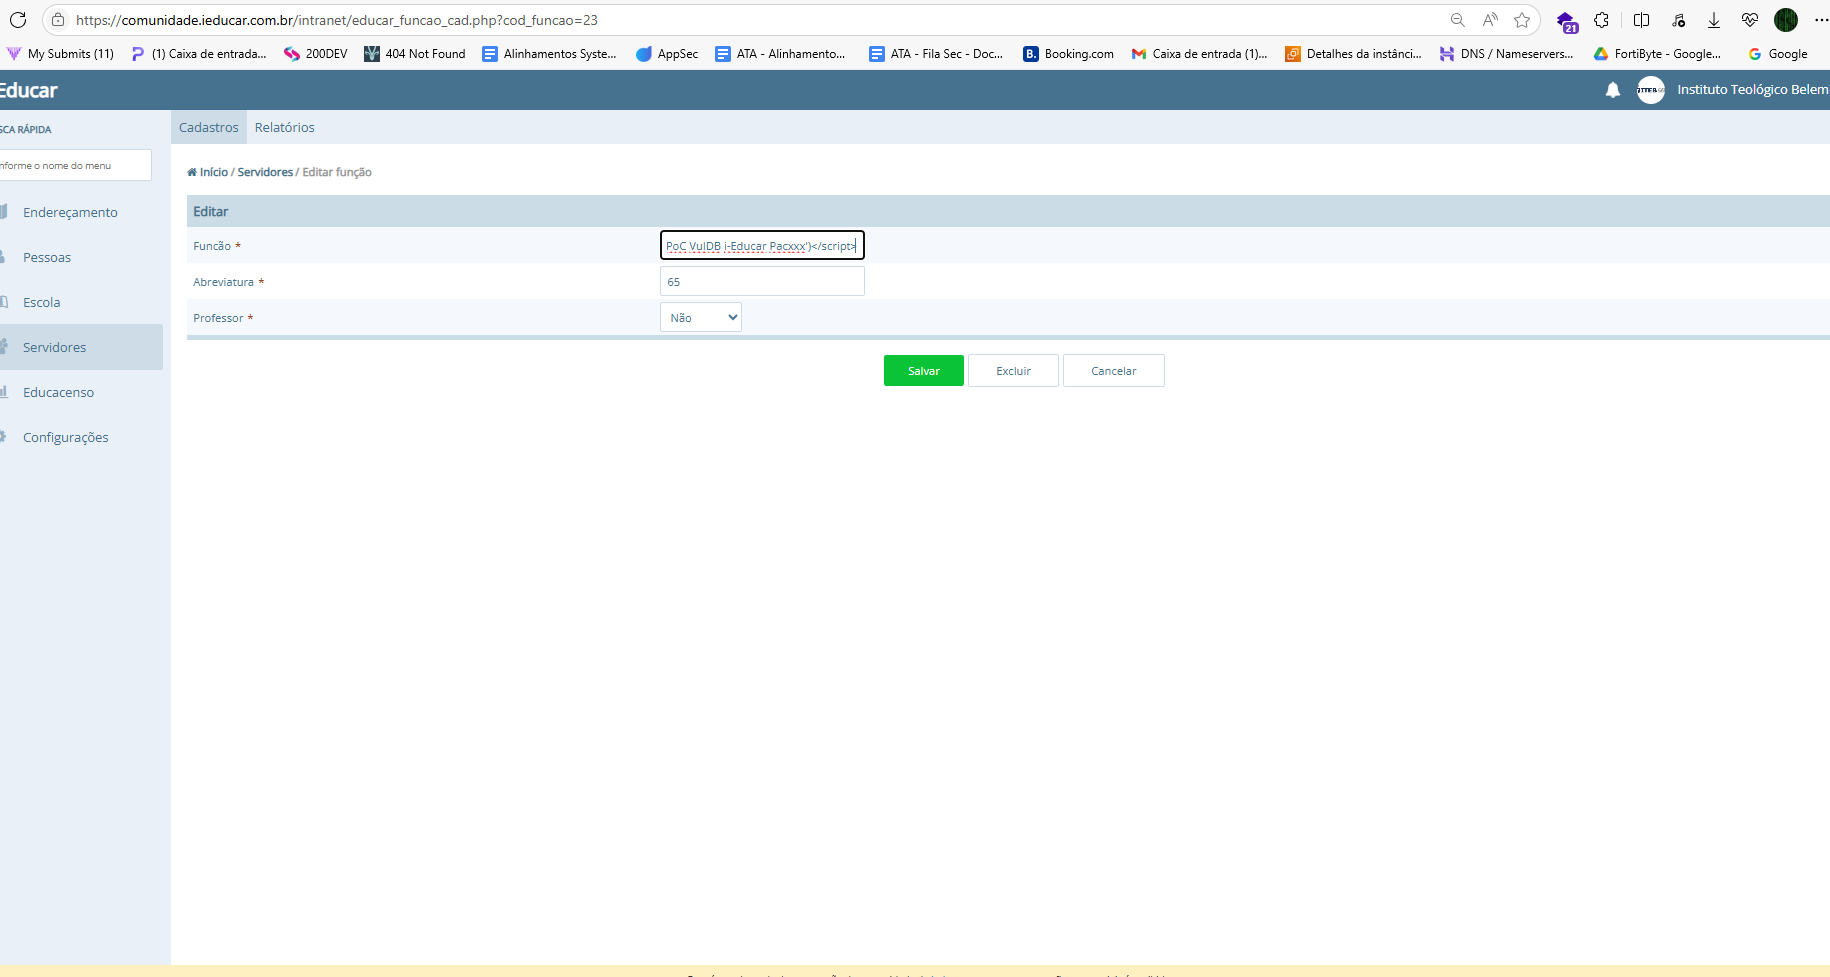Click the Abreviatura field with 65
Screen dimensions: 1830x977
point(762,281)
